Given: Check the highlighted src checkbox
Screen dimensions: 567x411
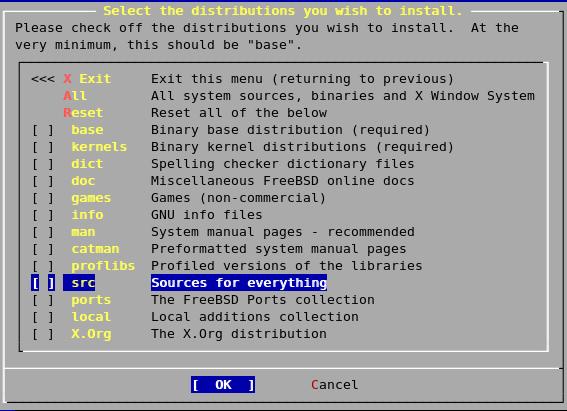Looking at the screenshot, I should (43, 283).
